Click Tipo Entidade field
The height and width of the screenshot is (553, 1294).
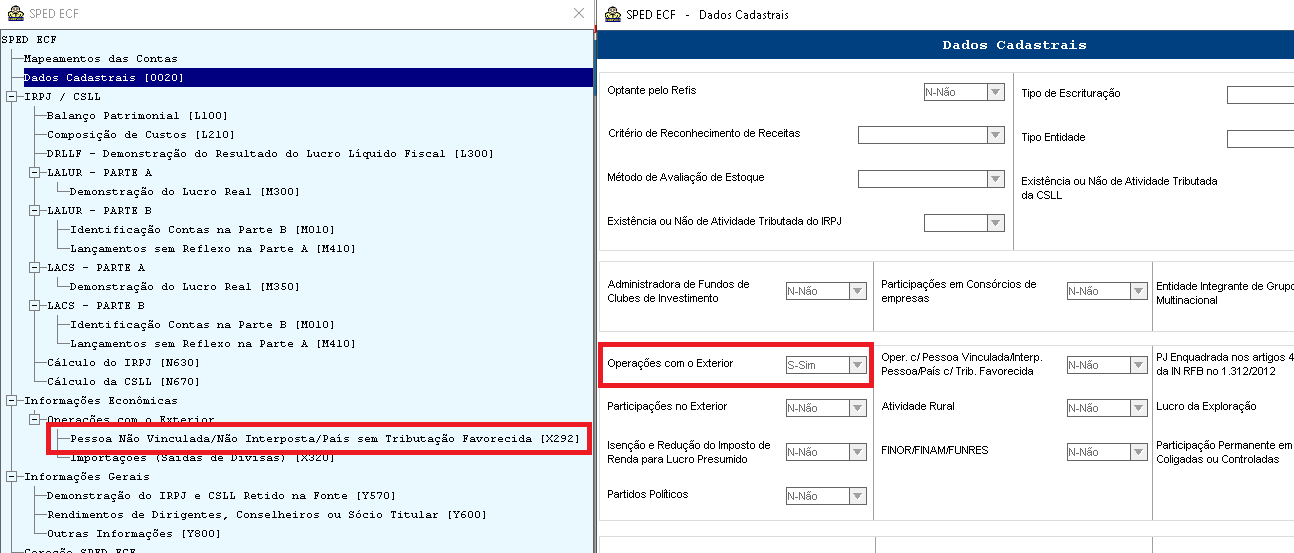click(1260, 139)
